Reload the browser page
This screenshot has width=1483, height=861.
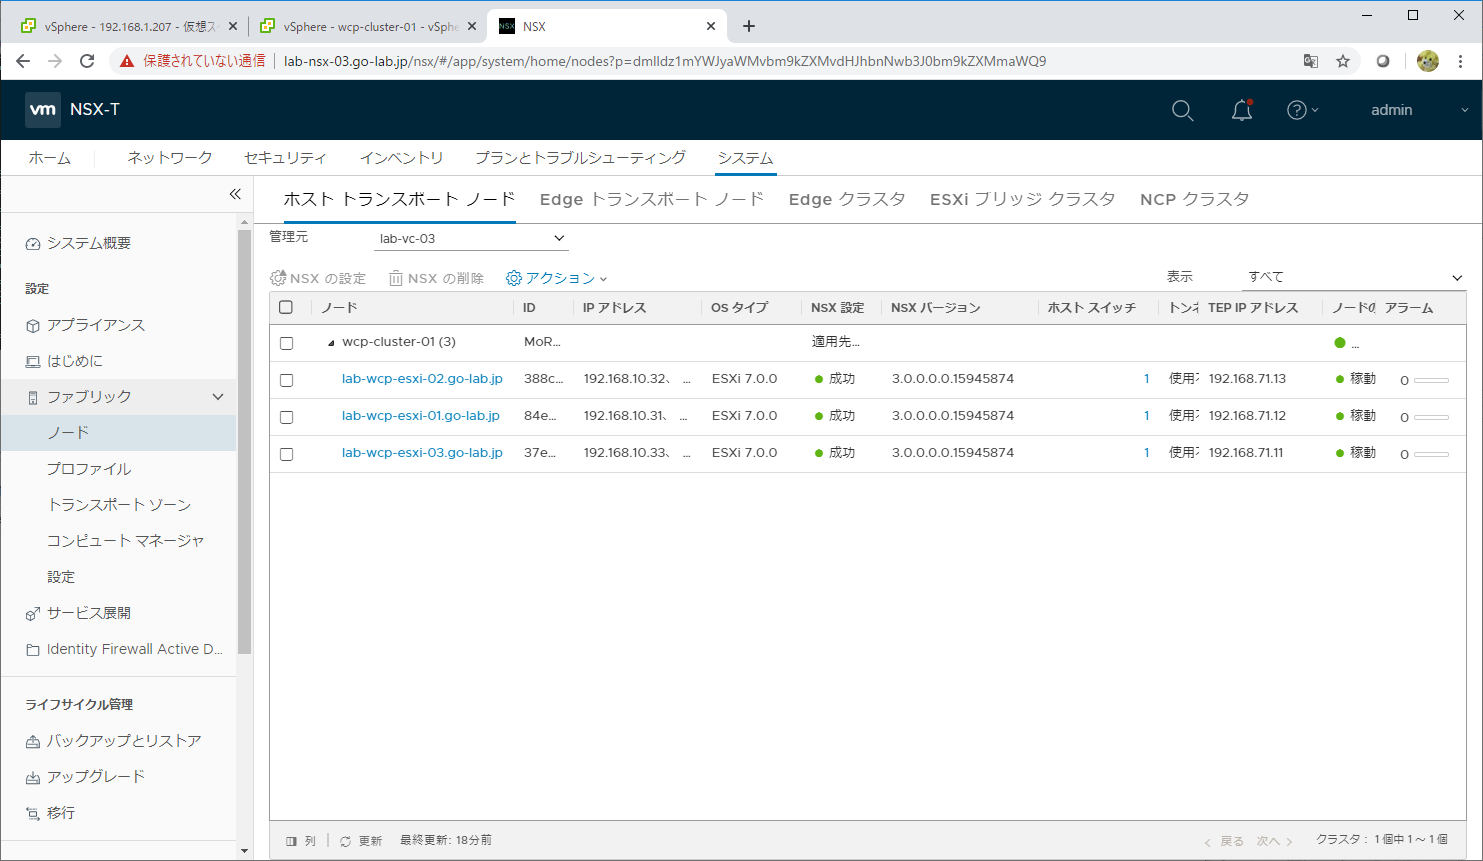pyautogui.click(x=87, y=61)
